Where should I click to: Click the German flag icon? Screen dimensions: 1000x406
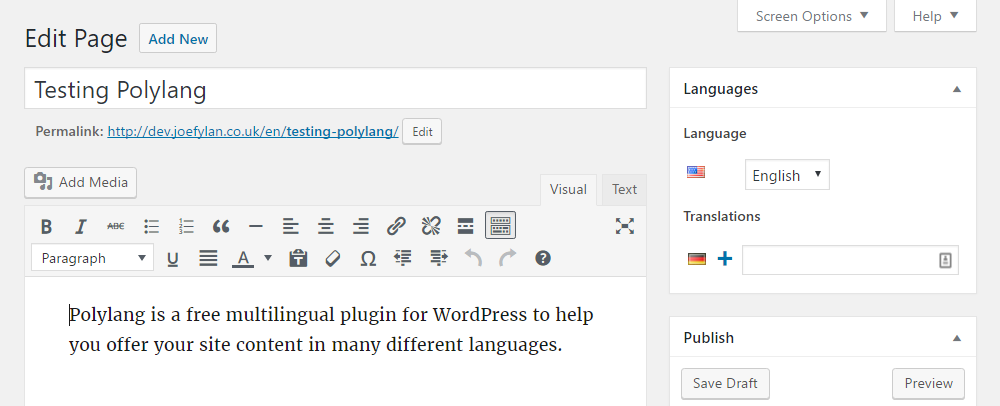(x=697, y=259)
